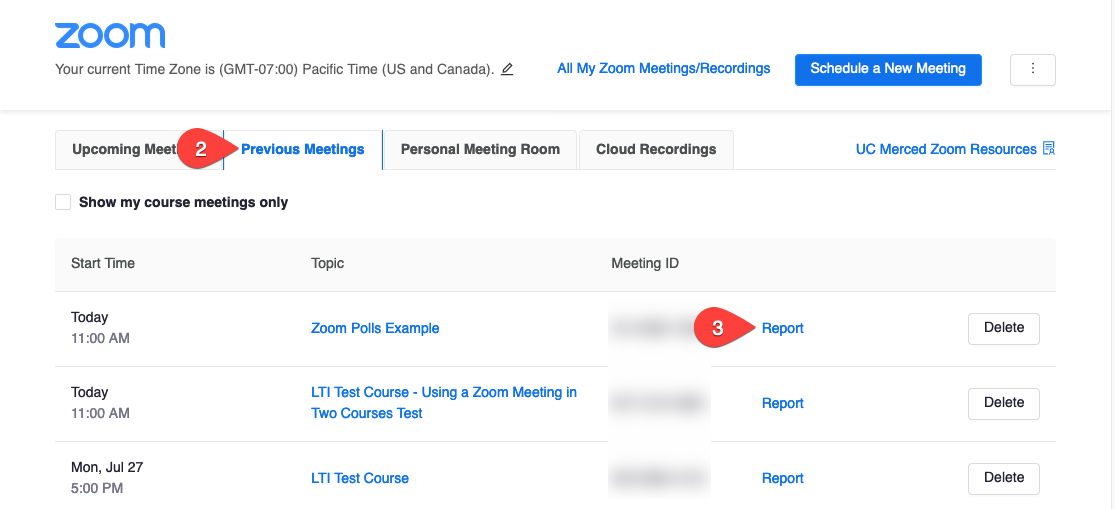
Task: Delete the Zoom Polls Example meeting
Action: pyautogui.click(x=1003, y=328)
